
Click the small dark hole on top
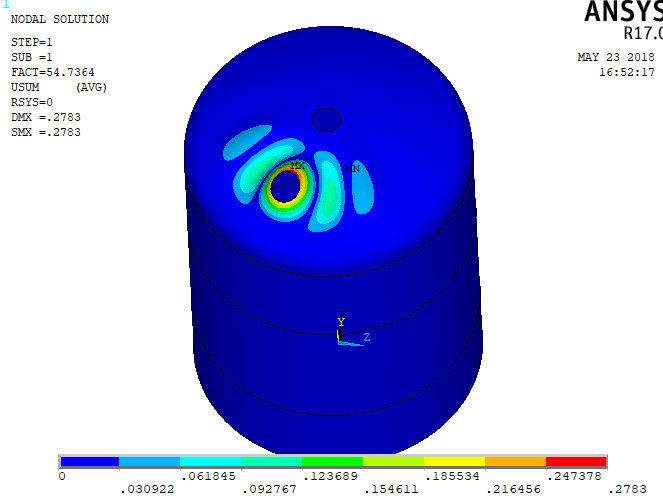coord(327,120)
